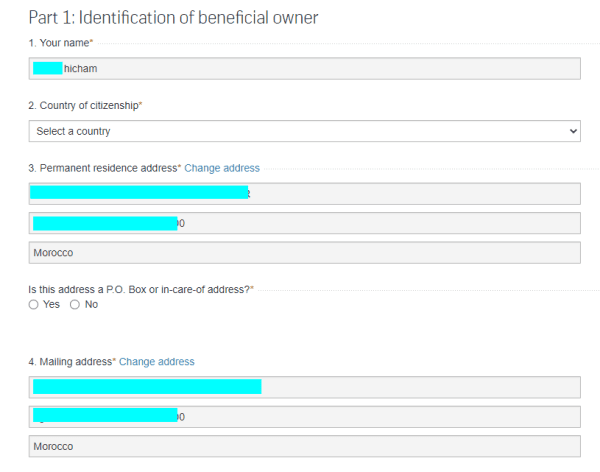Click the Morocco field under mailing address
Screen dimensions: 600x472
[304, 446]
